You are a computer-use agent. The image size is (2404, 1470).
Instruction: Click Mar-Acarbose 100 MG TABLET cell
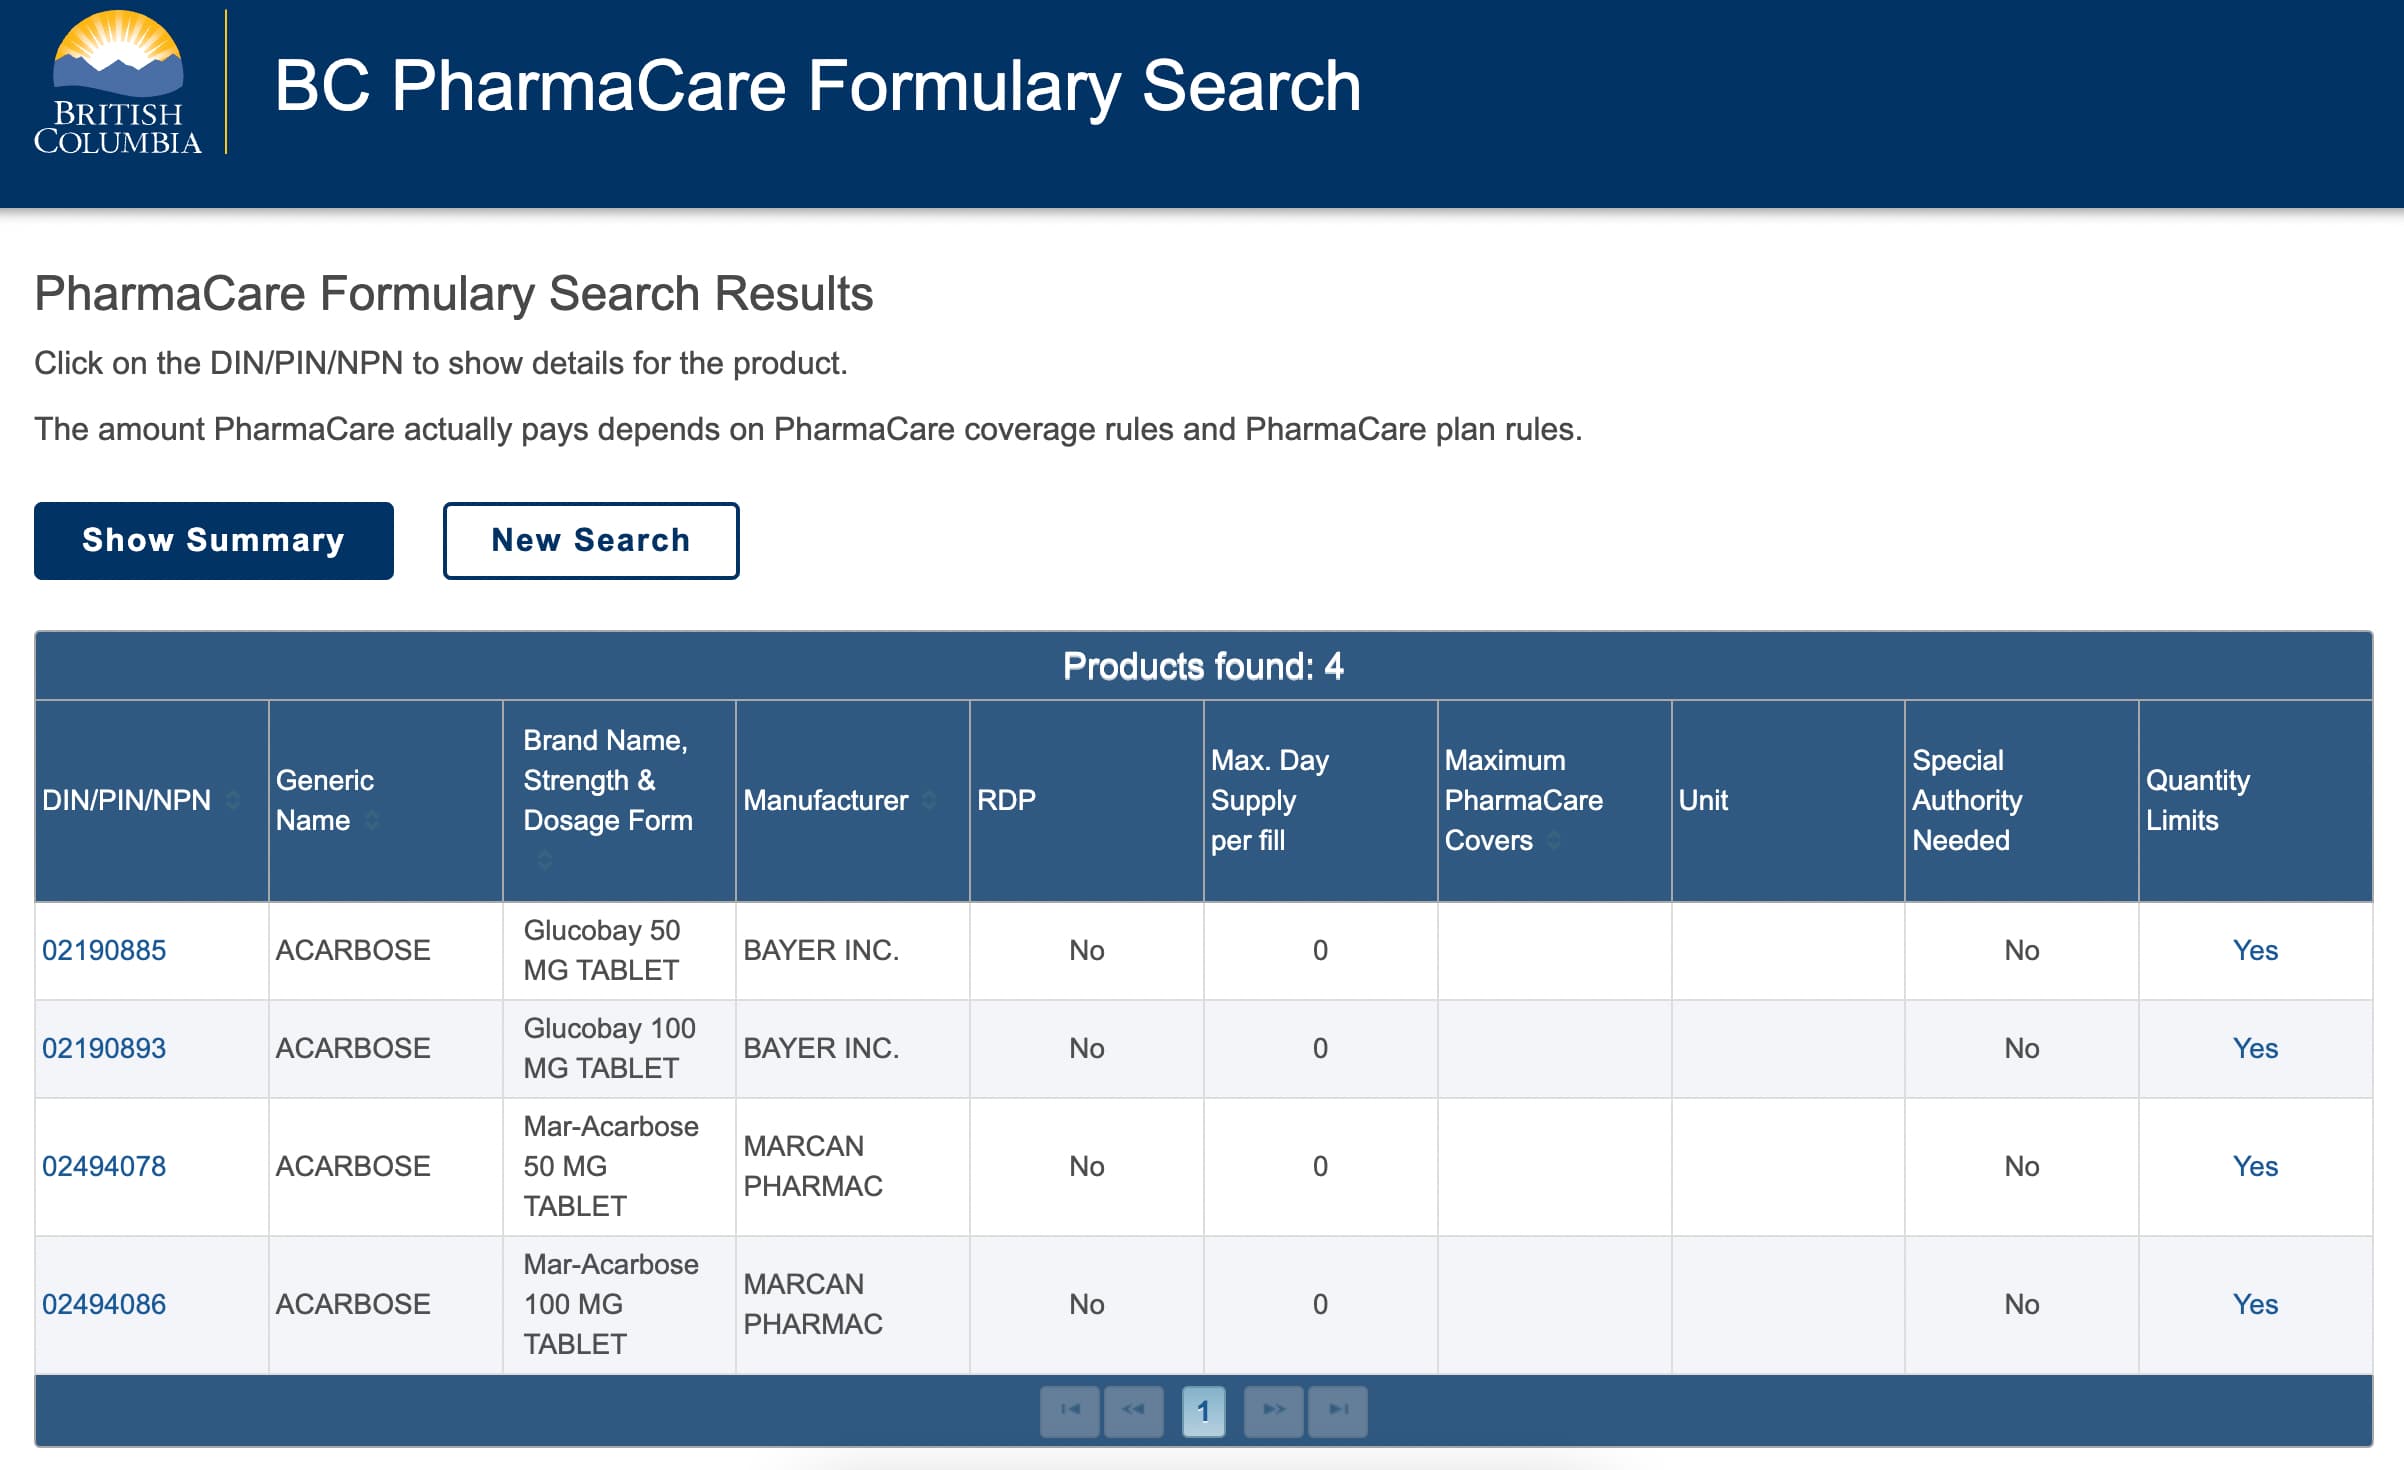(x=619, y=1304)
